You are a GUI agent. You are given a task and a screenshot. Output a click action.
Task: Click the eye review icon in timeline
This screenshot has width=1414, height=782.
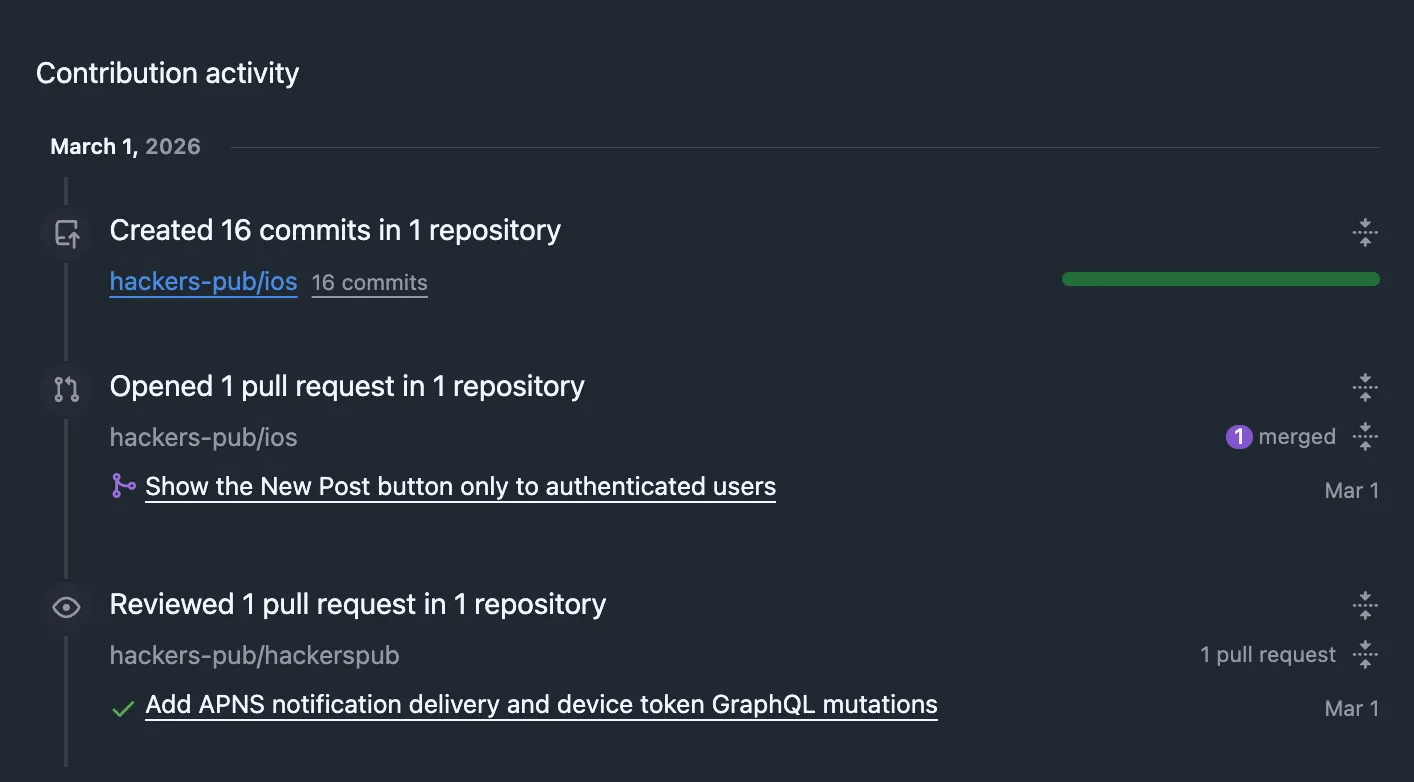[x=67, y=607]
